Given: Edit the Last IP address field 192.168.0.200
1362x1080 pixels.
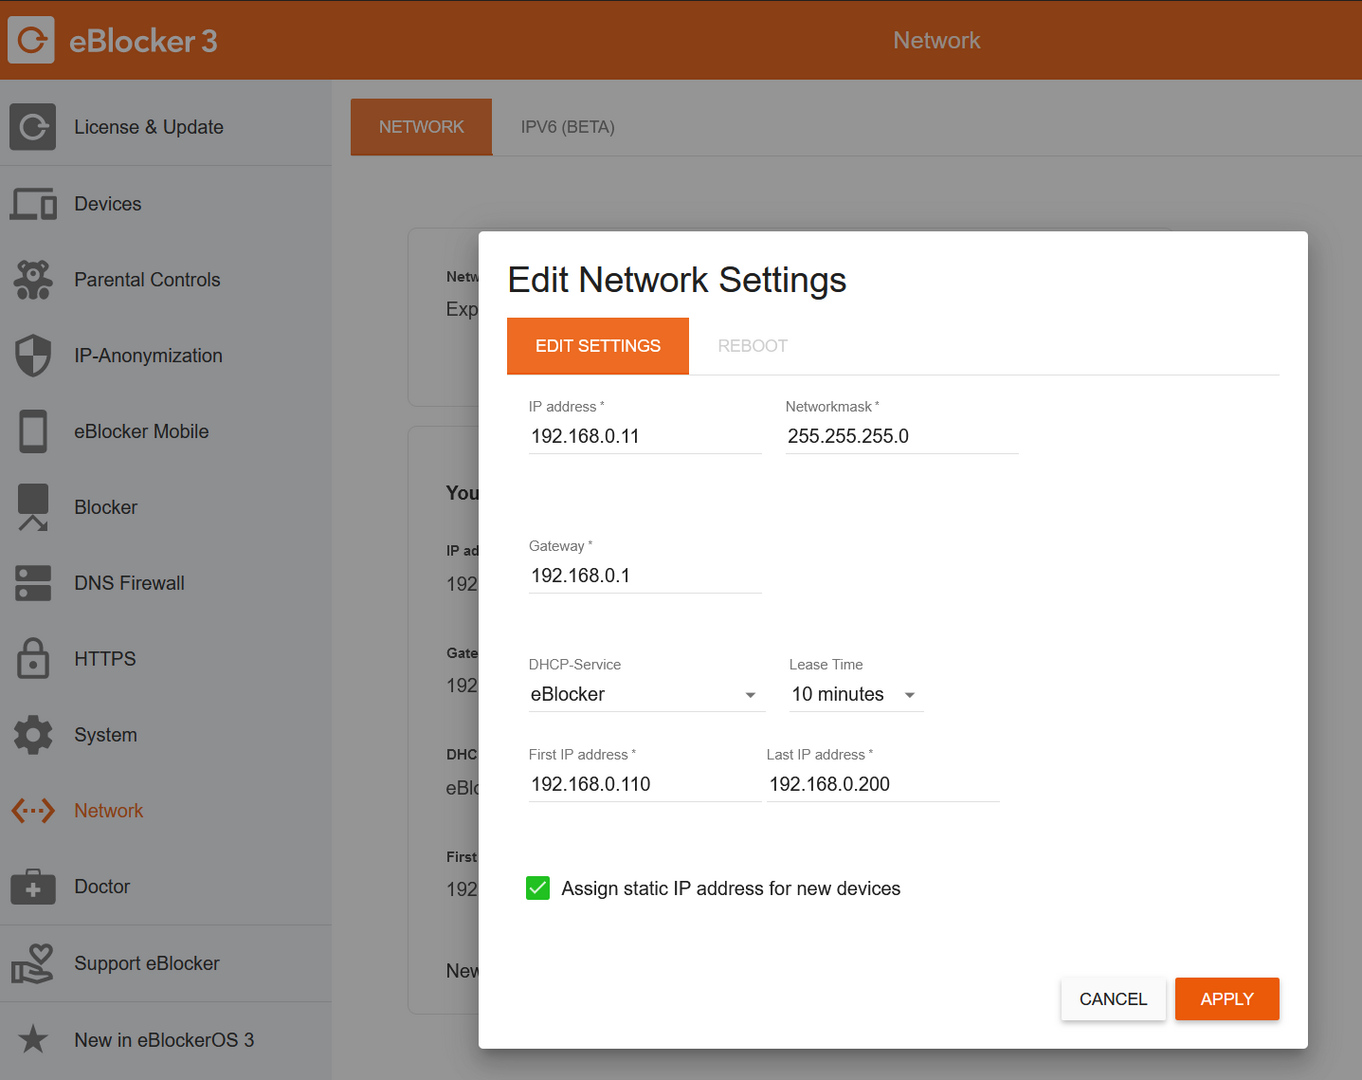Looking at the screenshot, I should pos(883,784).
